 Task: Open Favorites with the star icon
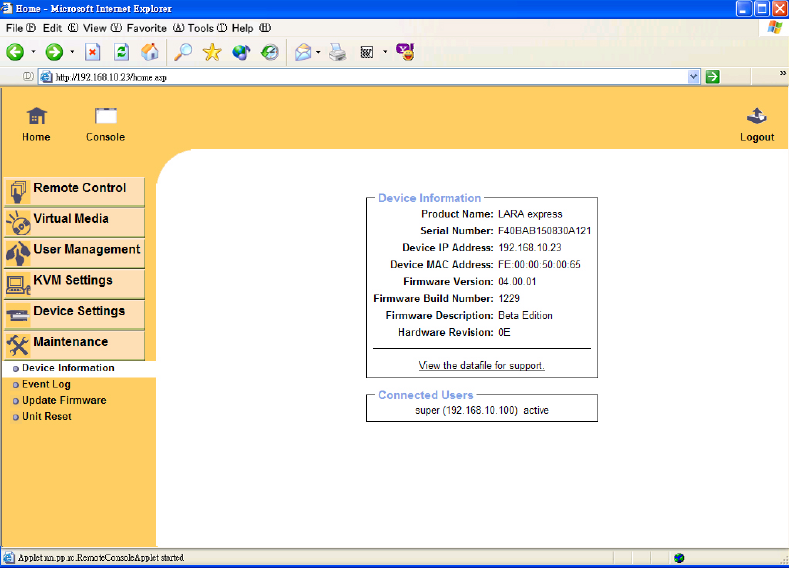tap(212, 52)
